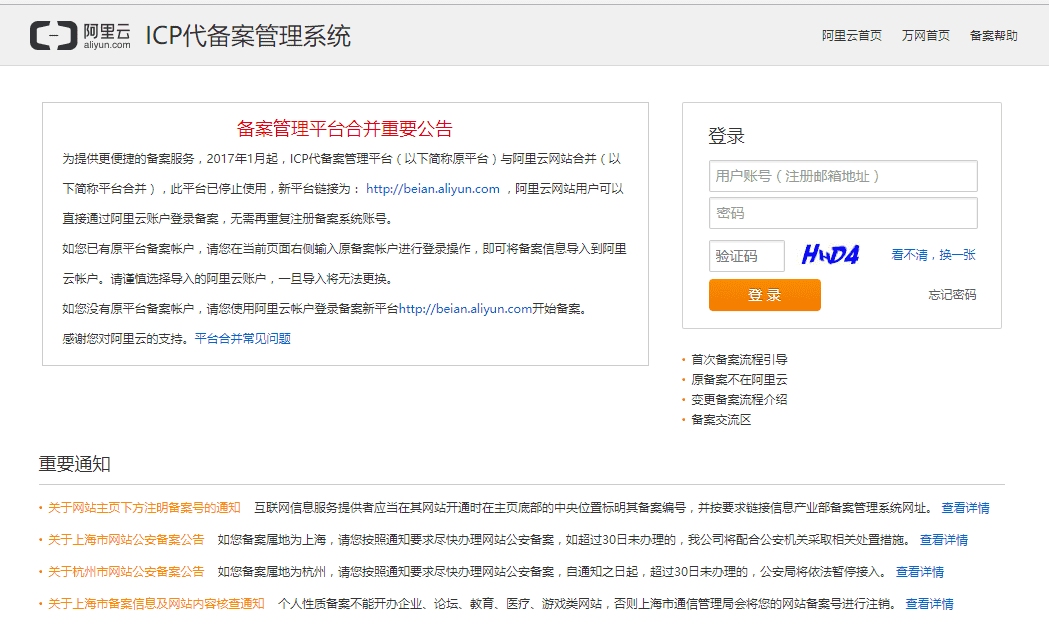Screen dimensions: 1049x638
Task: Refresh captcha via 看不清，换一张
Action: click(933, 255)
